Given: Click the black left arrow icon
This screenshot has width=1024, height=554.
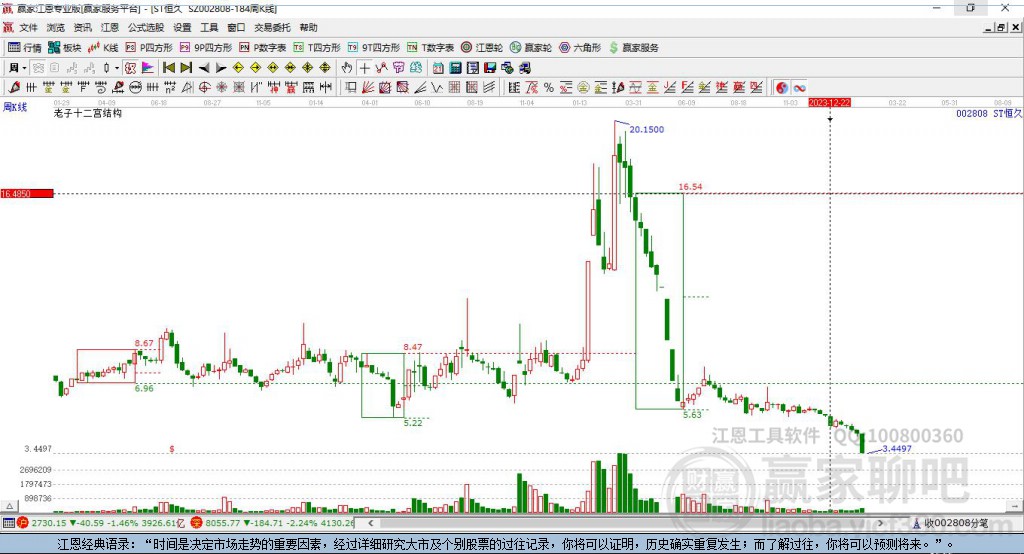Looking at the screenshot, I should (204, 68).
